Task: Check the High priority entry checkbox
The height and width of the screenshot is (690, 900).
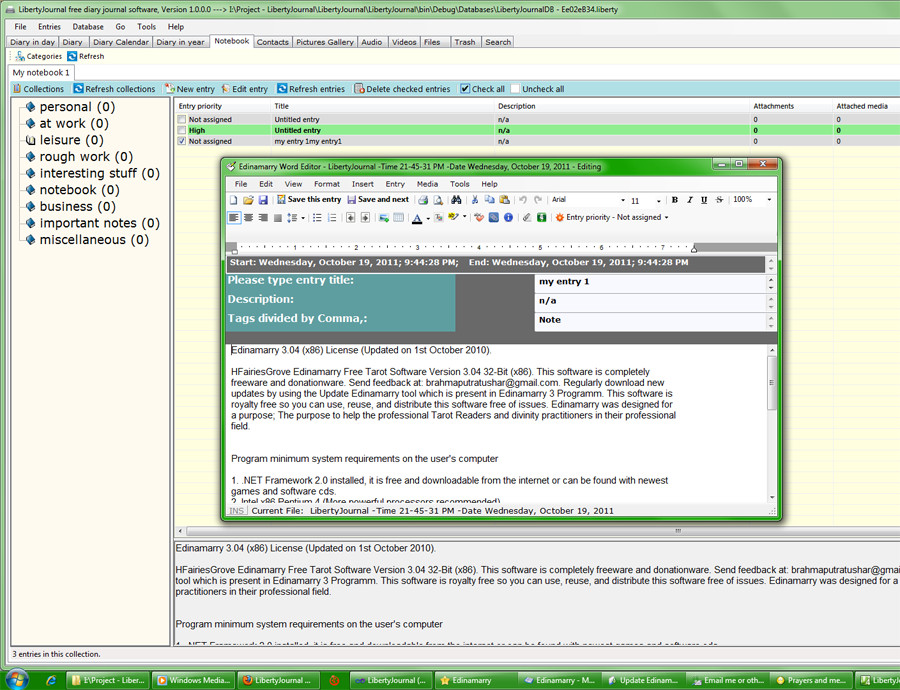Action: (182, 130)
